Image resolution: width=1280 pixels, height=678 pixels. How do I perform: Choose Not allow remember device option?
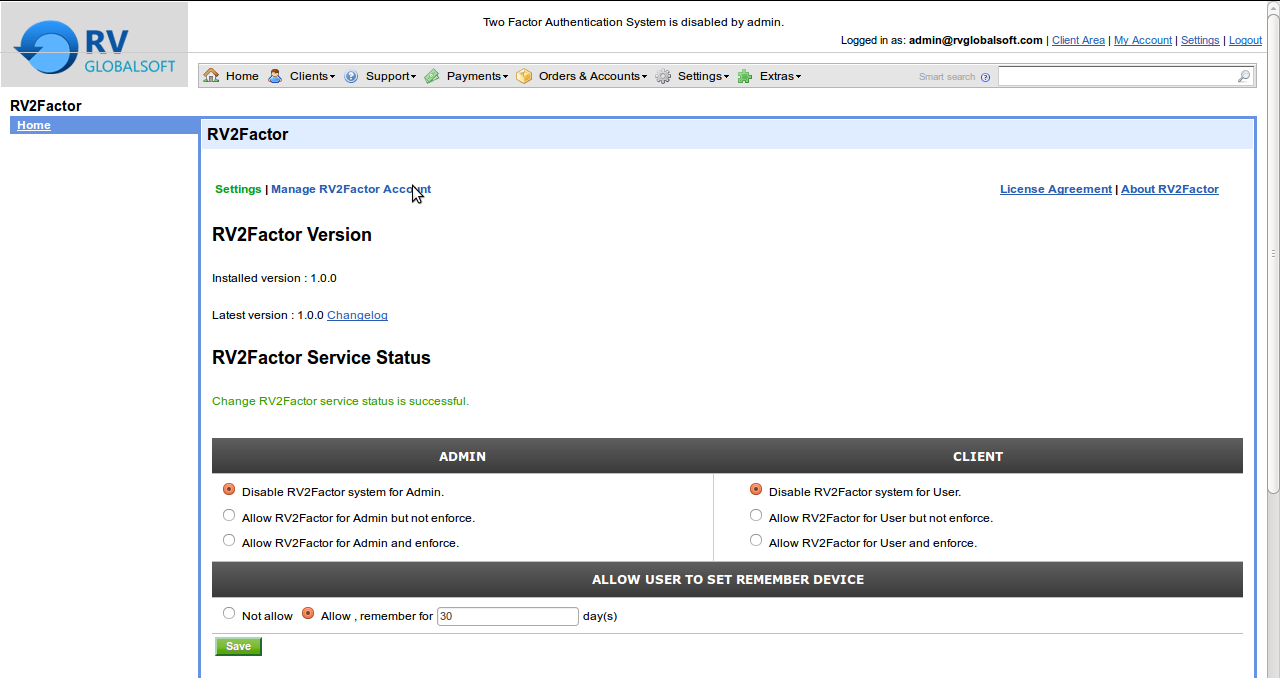pos(229,614)
